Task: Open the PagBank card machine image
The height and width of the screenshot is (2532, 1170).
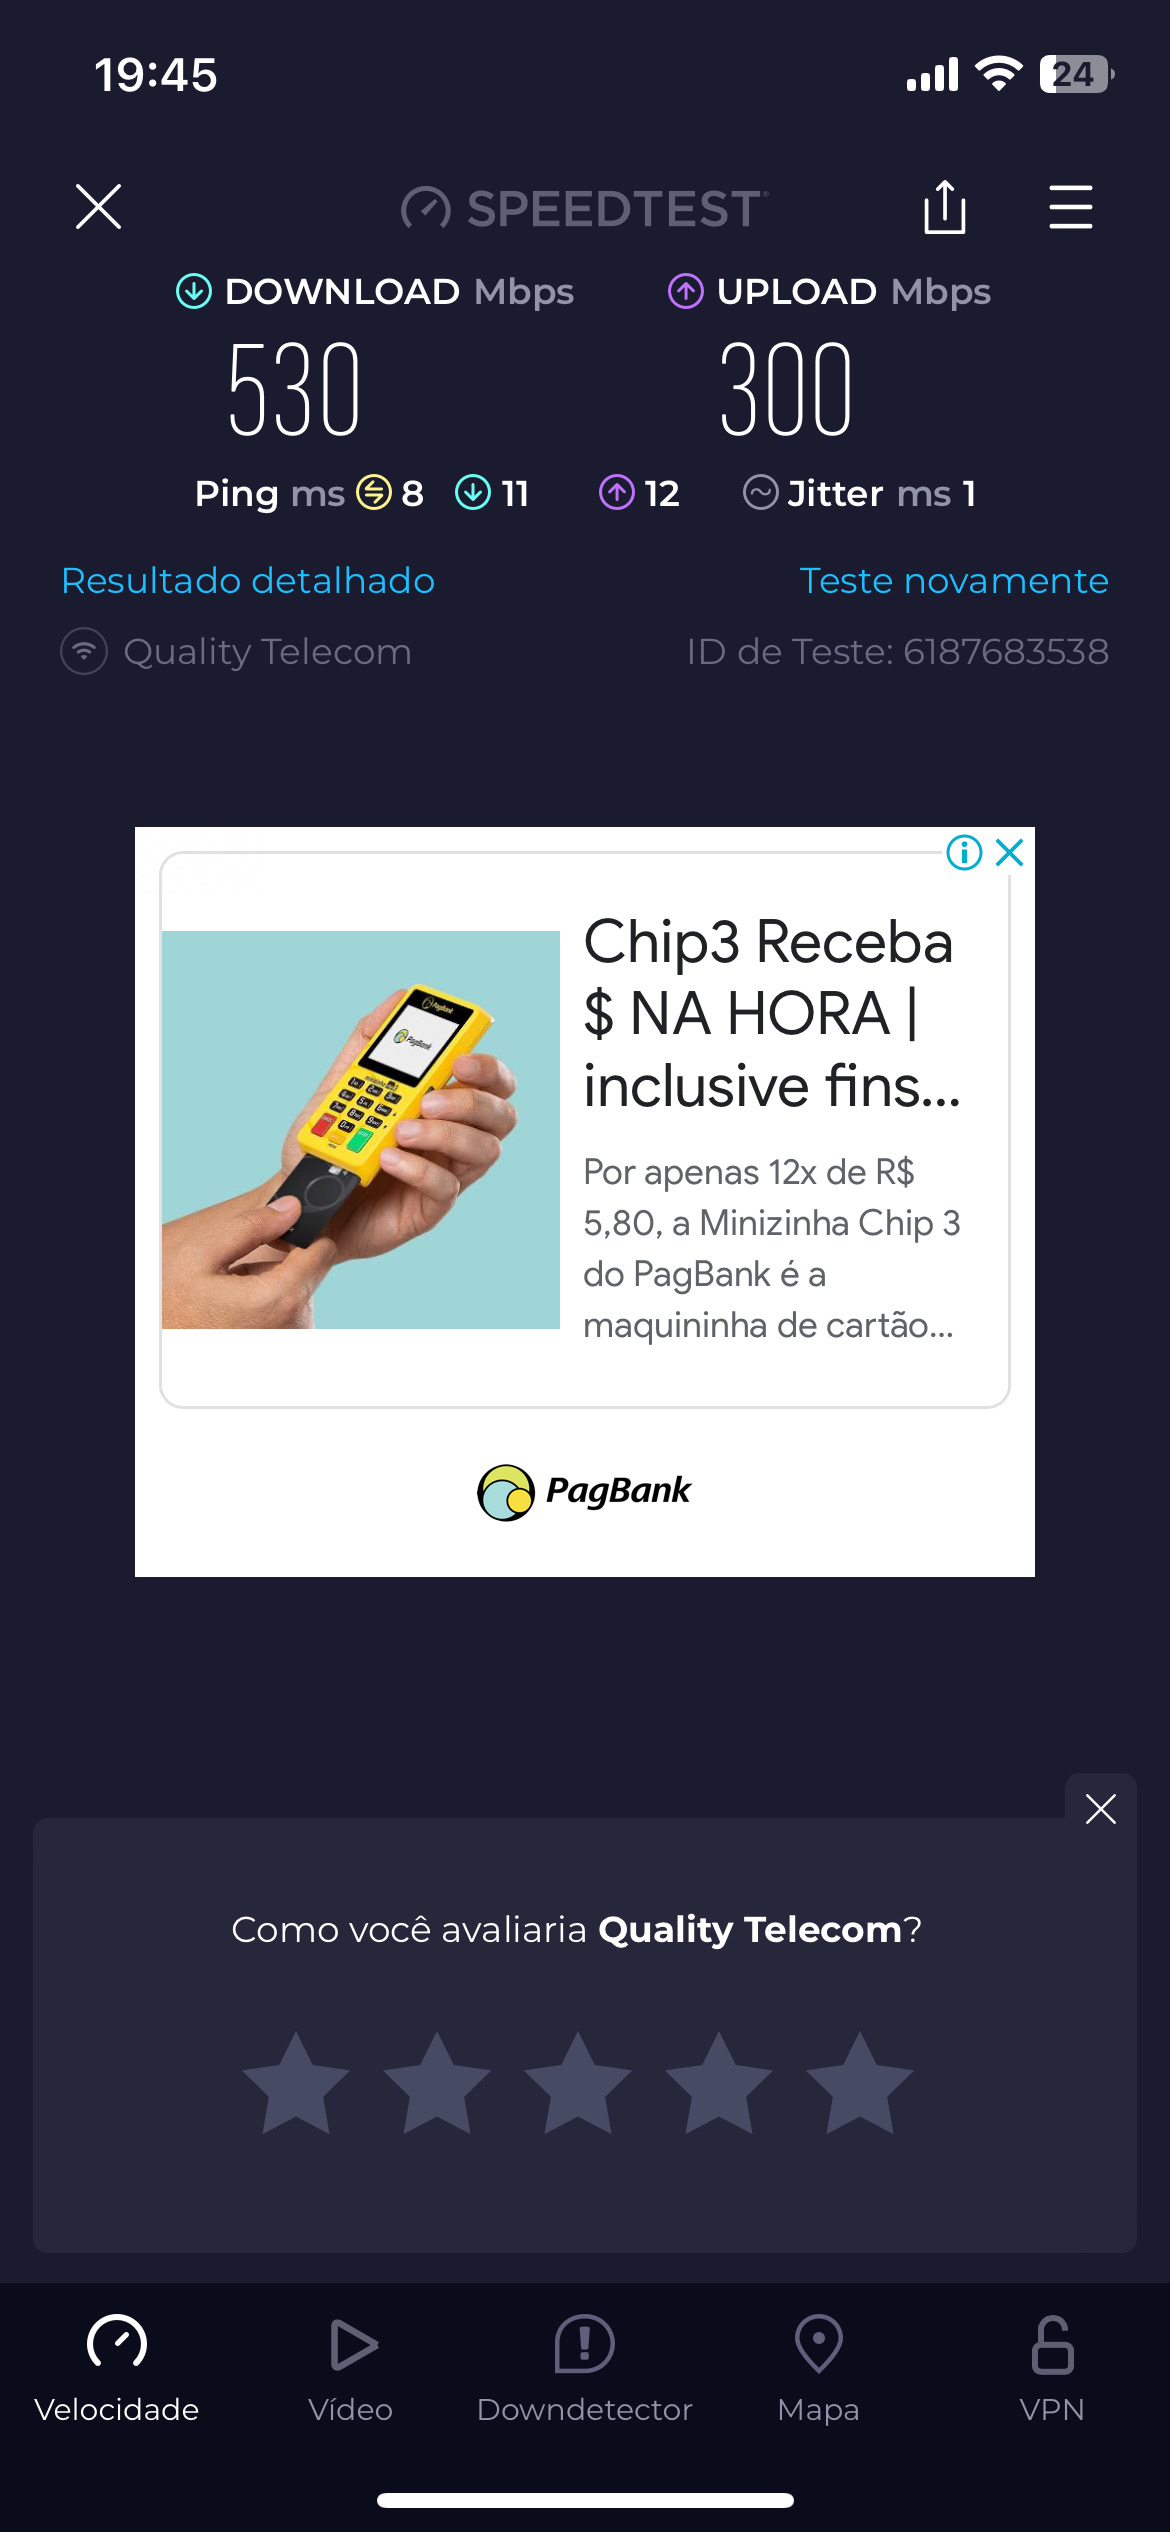Action: pyautogui.click(x=361, y=1130)
